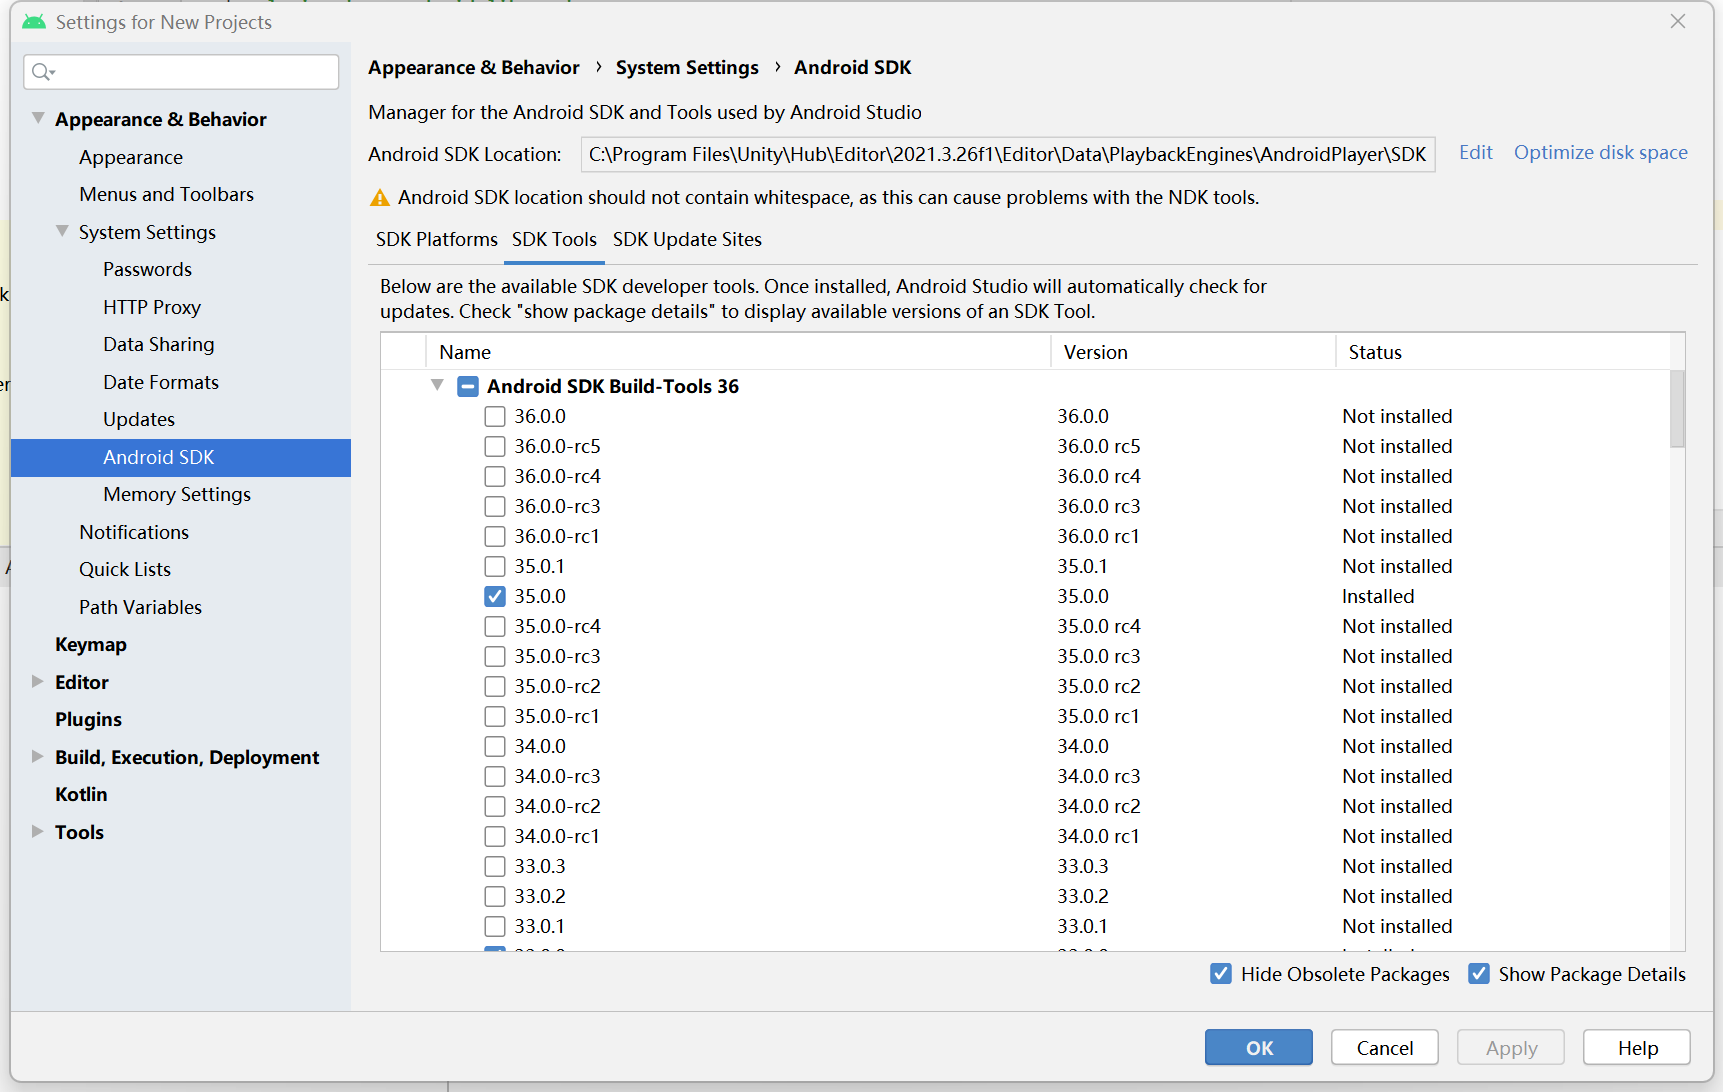
Task: Check the 33.0.1 checkbox
Action: click(x=495, y=926)
